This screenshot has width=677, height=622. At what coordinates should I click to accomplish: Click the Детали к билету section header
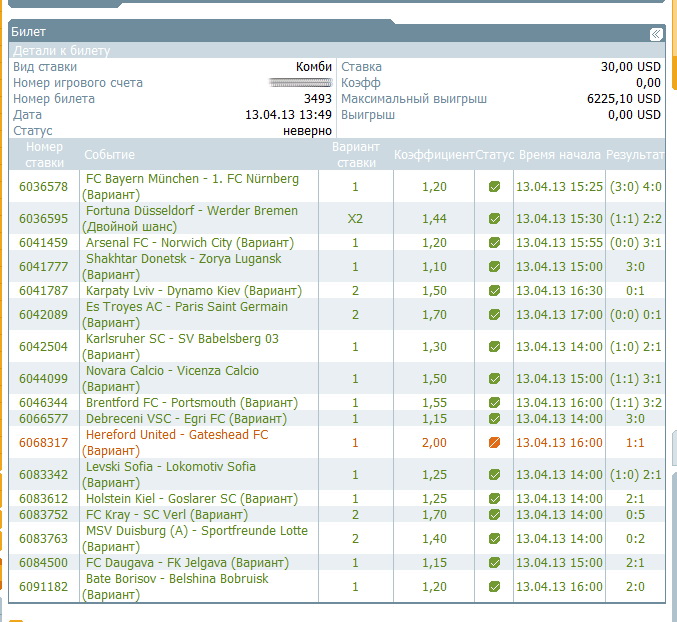pos(61,51)
